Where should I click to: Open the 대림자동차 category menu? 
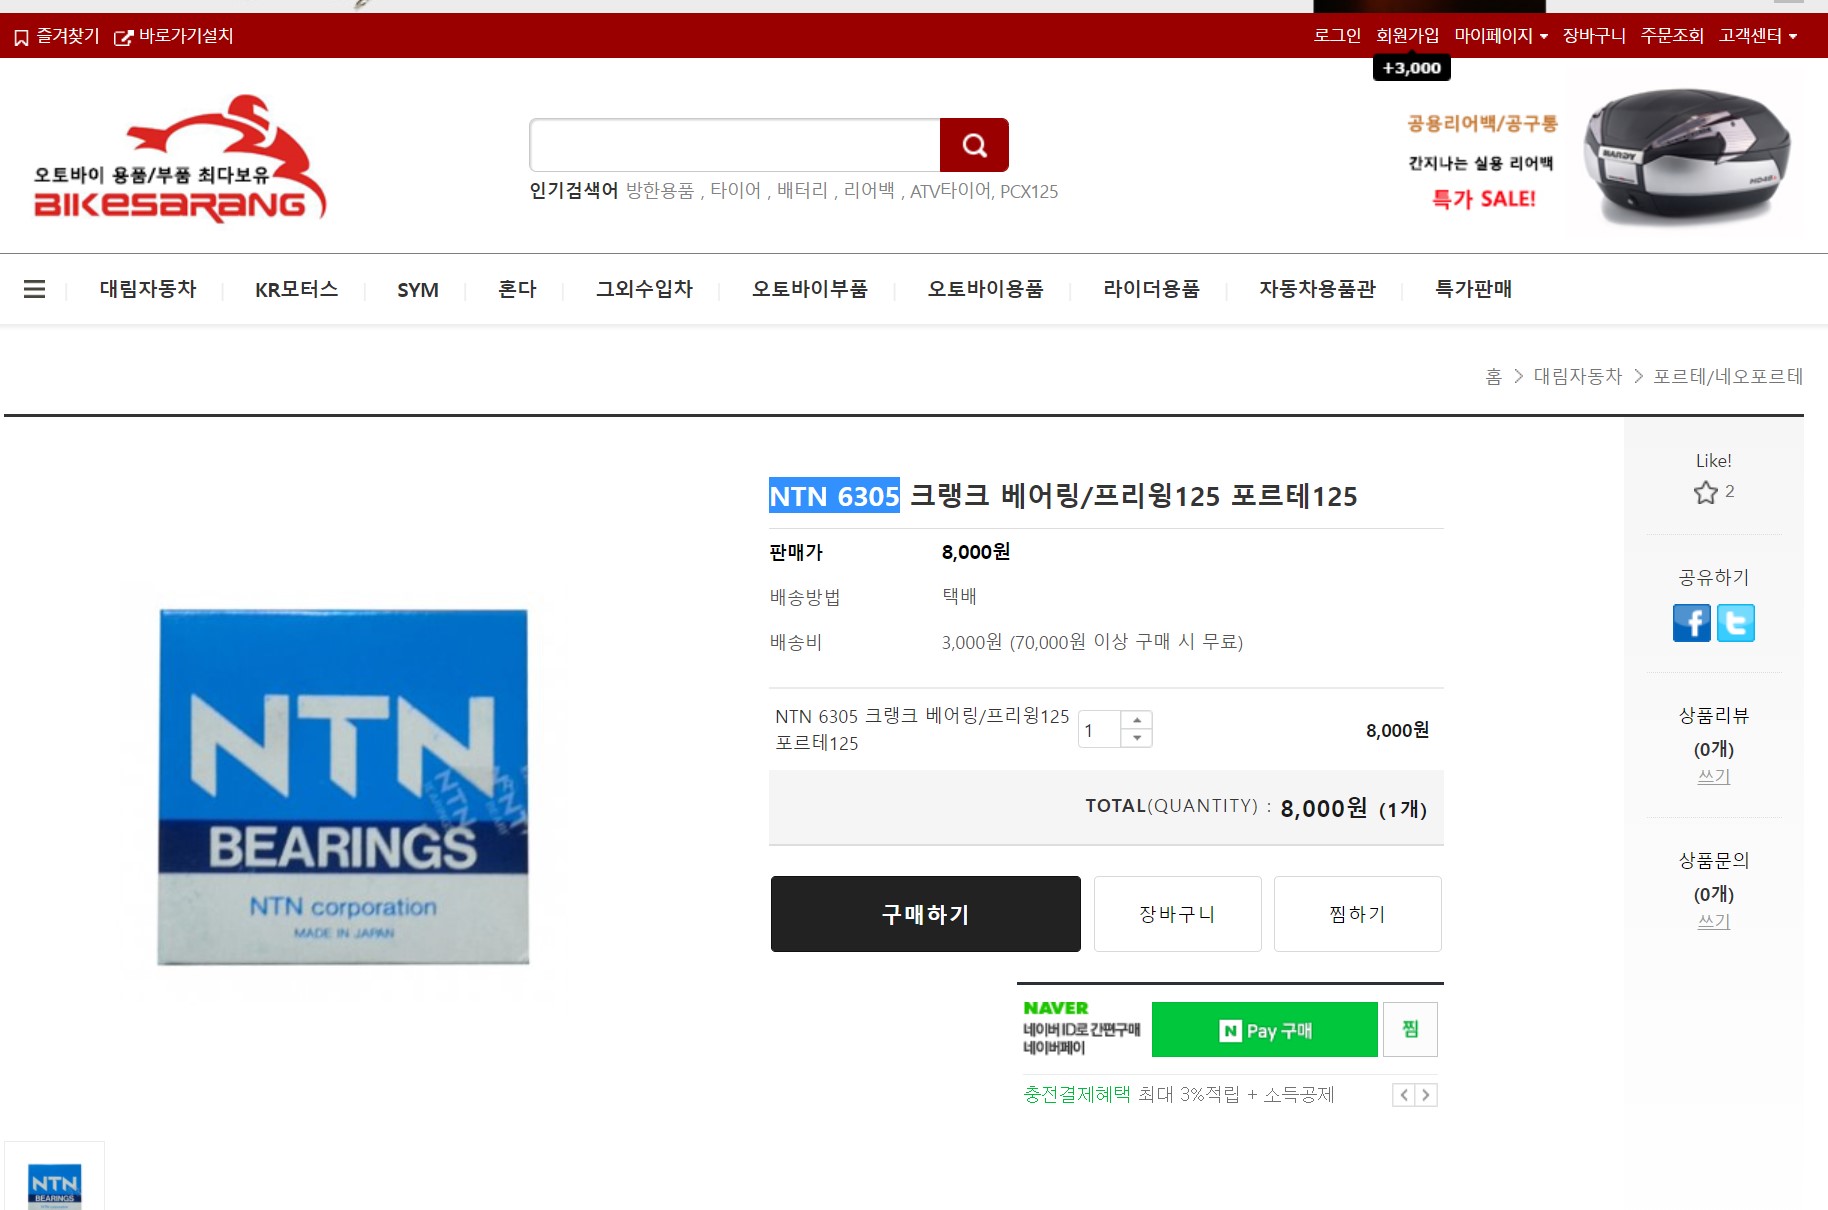click(148, 289)
